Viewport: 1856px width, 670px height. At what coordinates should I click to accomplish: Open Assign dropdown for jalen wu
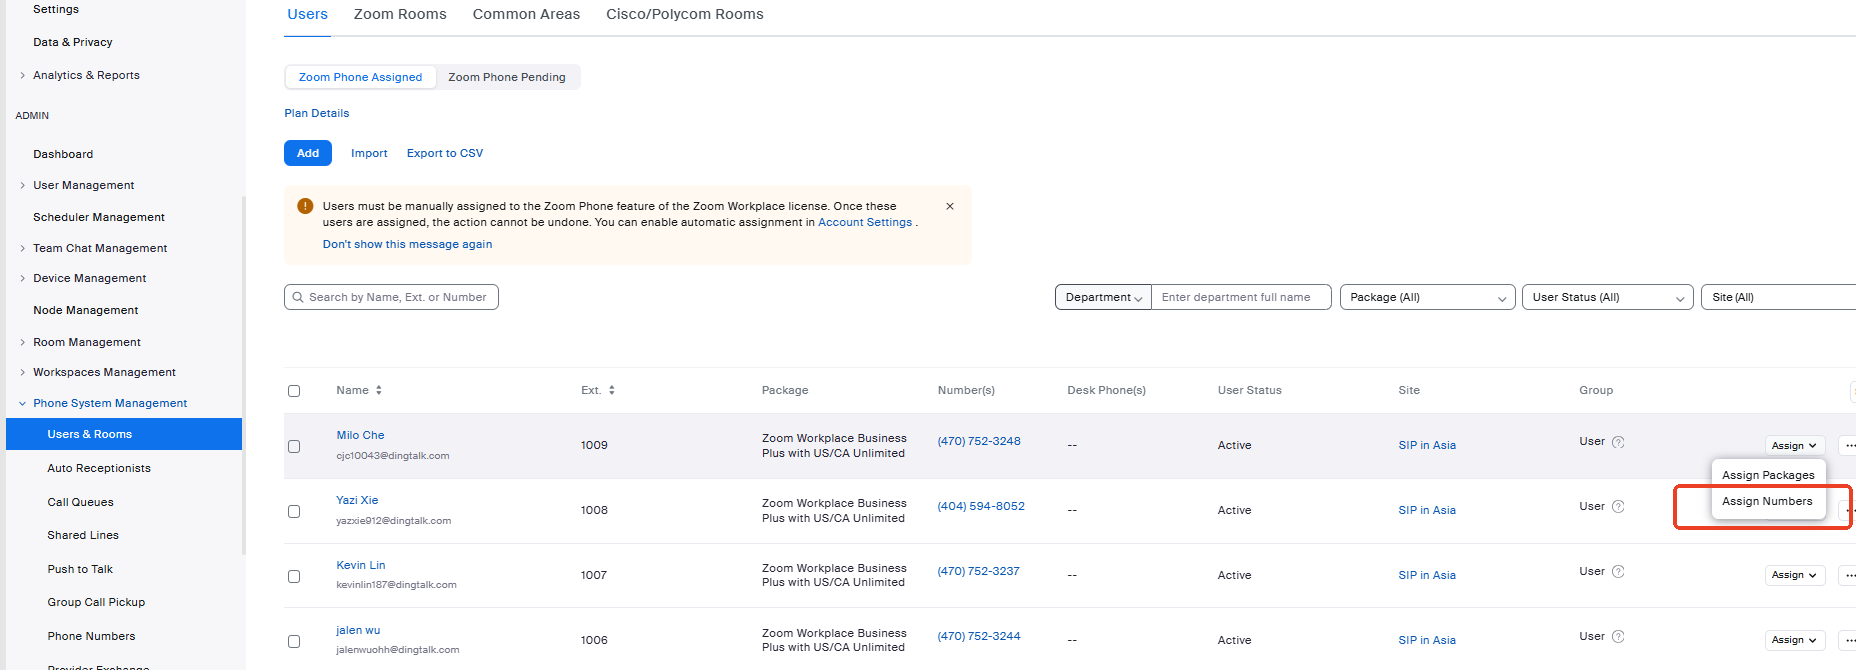(x=1795, y=640)
